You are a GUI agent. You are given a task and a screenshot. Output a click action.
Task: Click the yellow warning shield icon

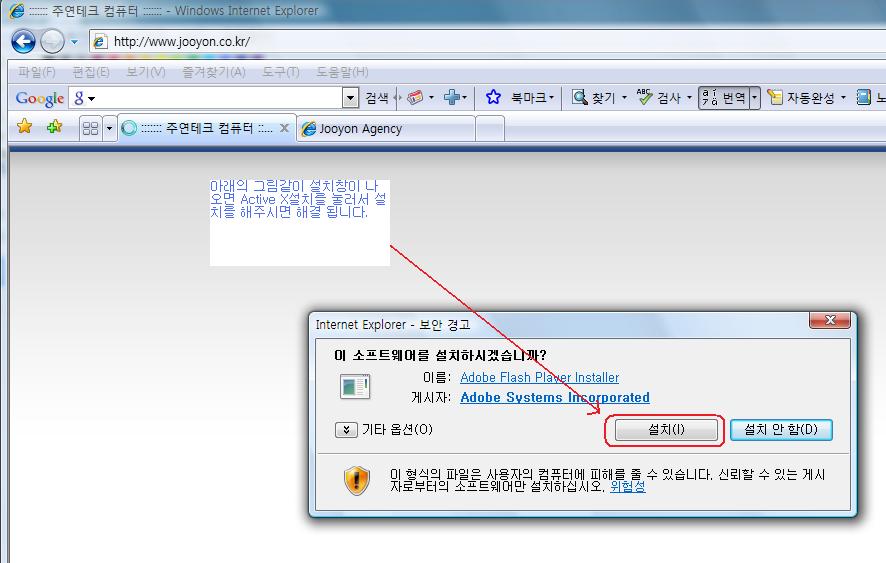[x=357, y=480]
